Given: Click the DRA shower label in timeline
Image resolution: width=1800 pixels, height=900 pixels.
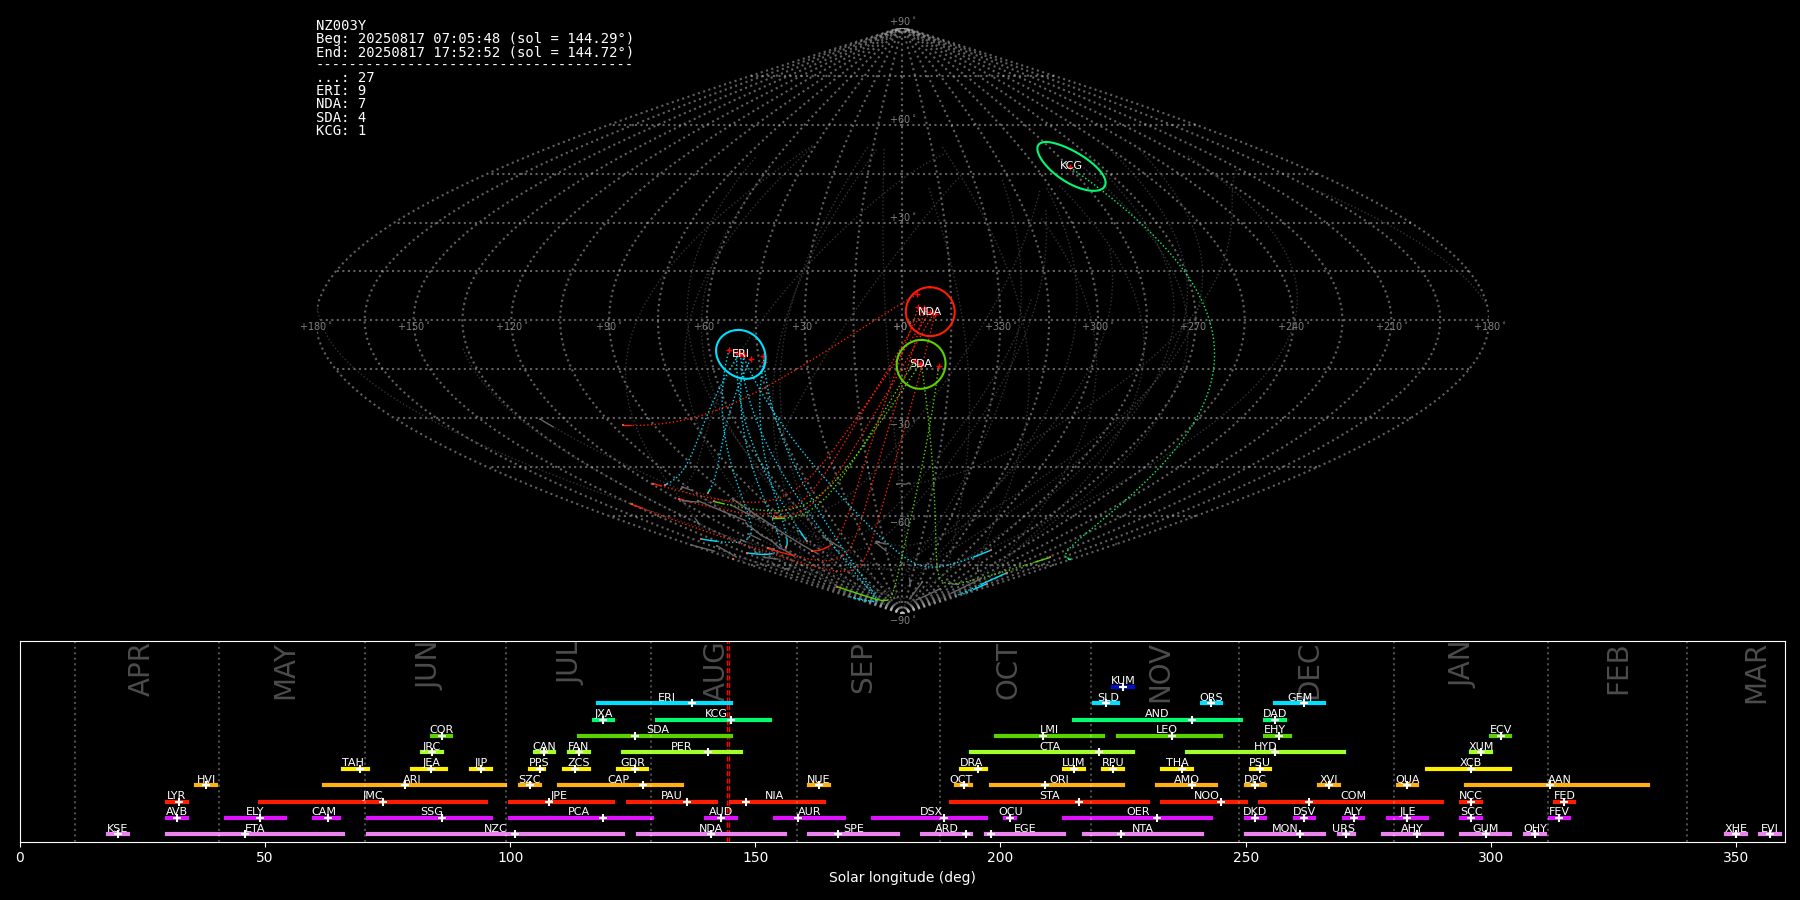Looking at the screenshot, I should (x=971, y=763).
